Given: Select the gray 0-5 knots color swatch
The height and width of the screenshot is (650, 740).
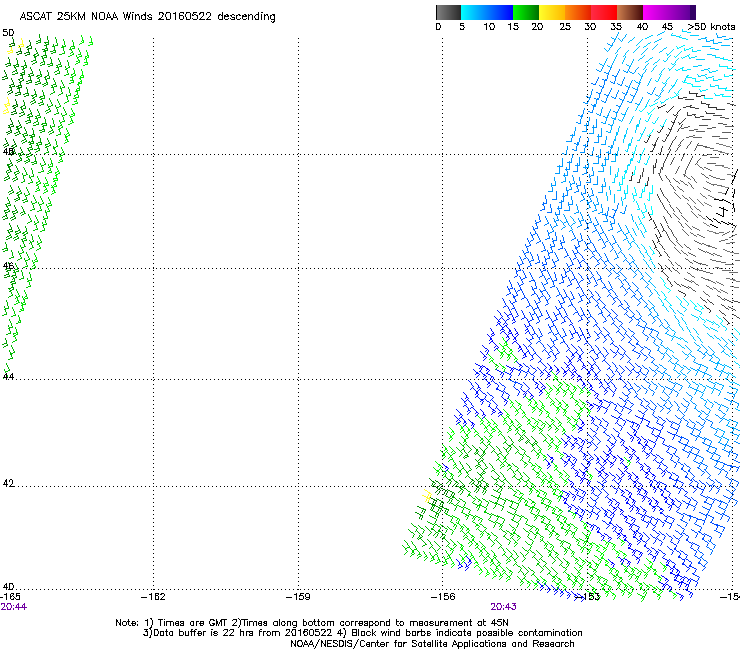Looking at the screenshot, I should [448, 12].
